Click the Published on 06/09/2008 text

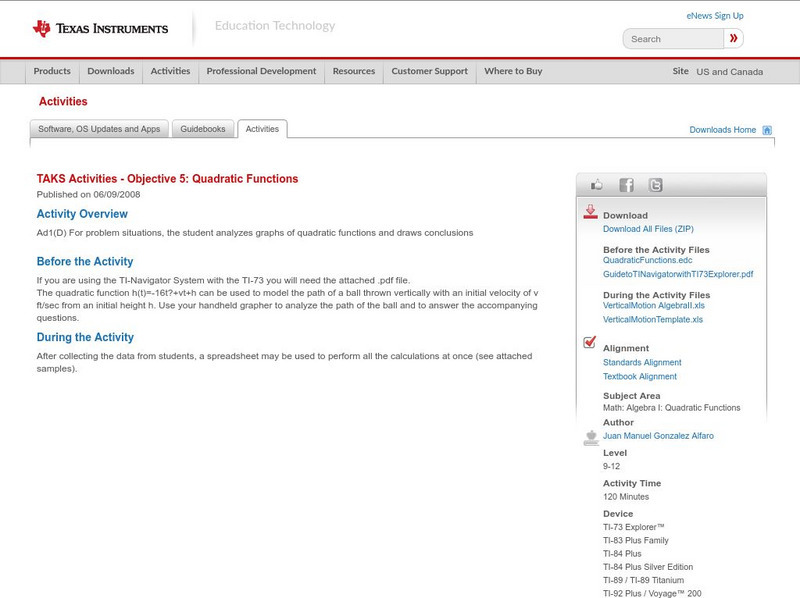tap(88, 194)
